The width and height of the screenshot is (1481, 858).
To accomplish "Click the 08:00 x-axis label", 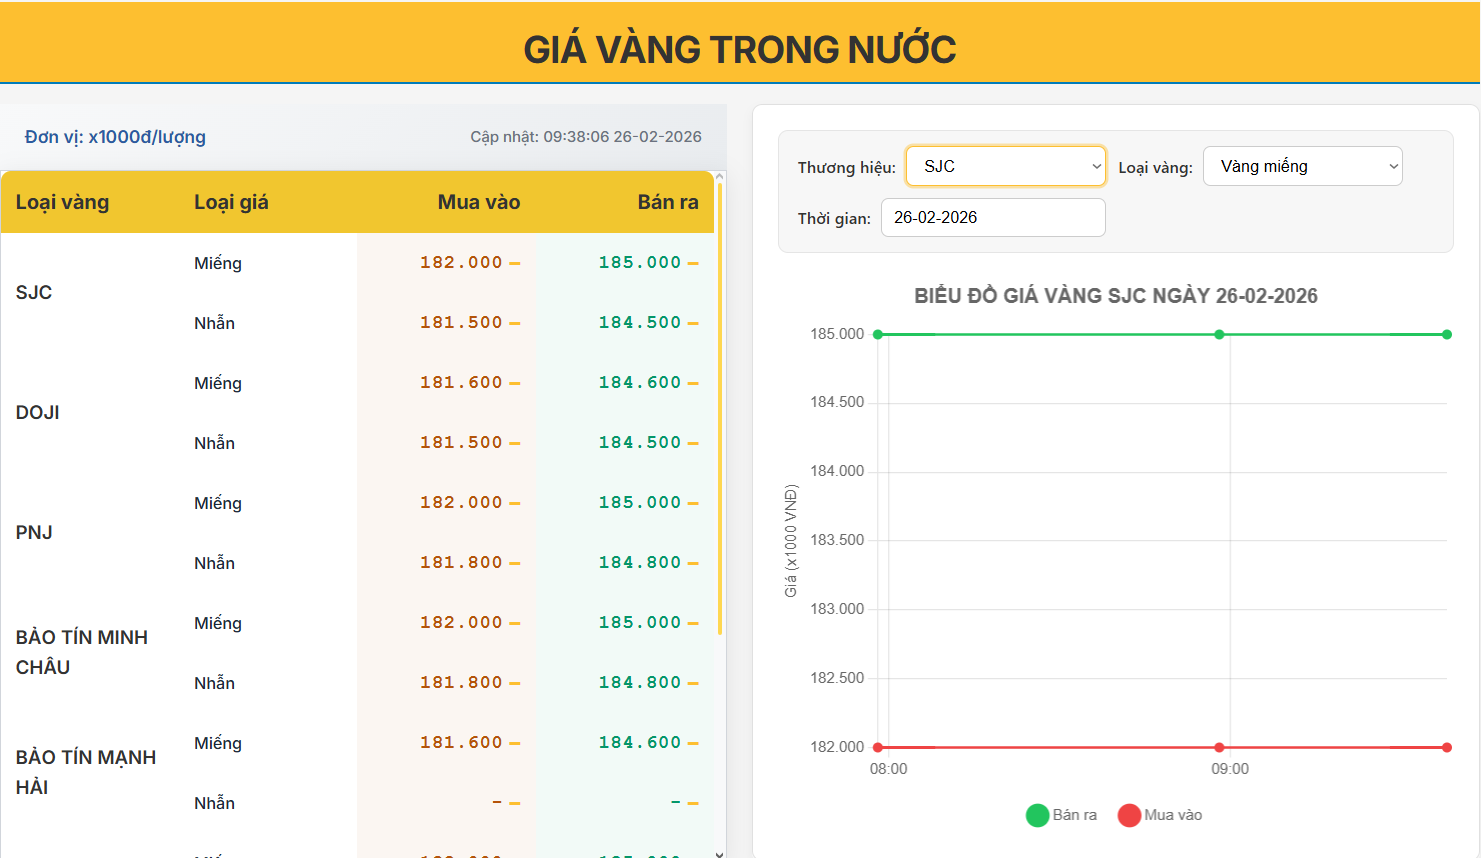I will tap(889, 769).
